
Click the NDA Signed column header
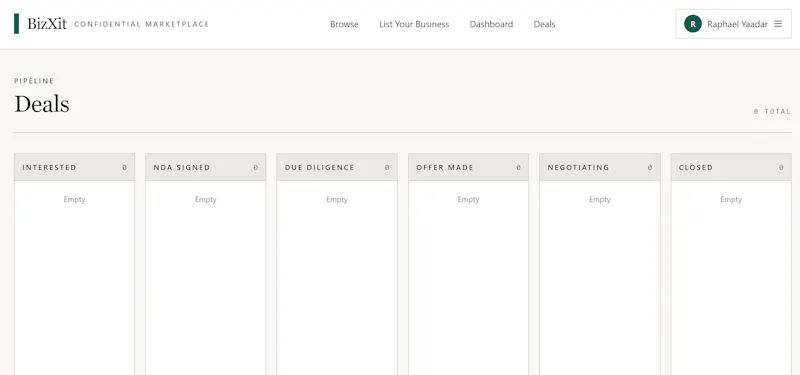(206, 167)
